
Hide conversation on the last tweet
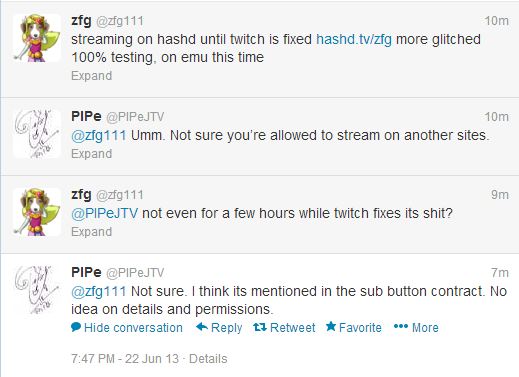127,328
